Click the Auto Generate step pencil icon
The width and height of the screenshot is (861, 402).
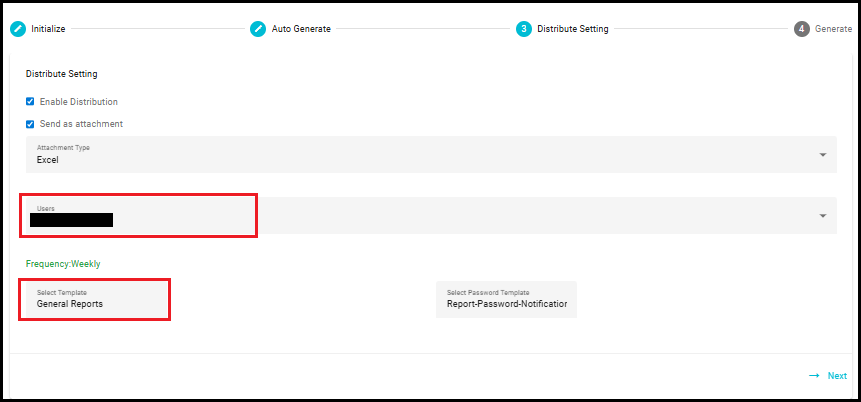click(x=258, y=29)
